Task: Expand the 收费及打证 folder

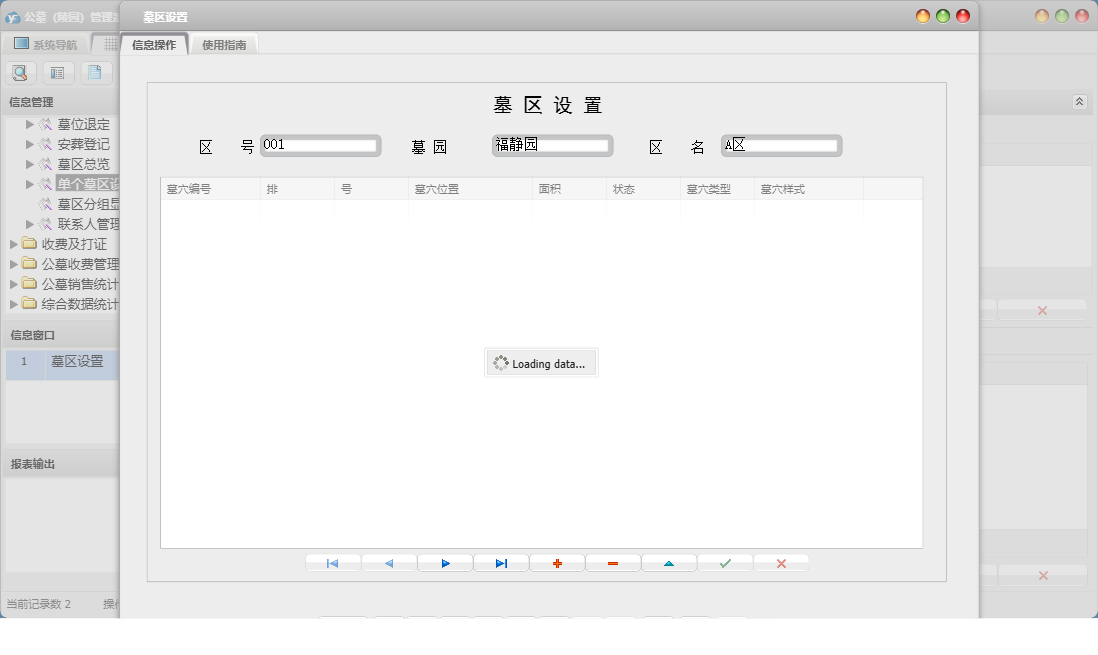Action: (14, 244)
